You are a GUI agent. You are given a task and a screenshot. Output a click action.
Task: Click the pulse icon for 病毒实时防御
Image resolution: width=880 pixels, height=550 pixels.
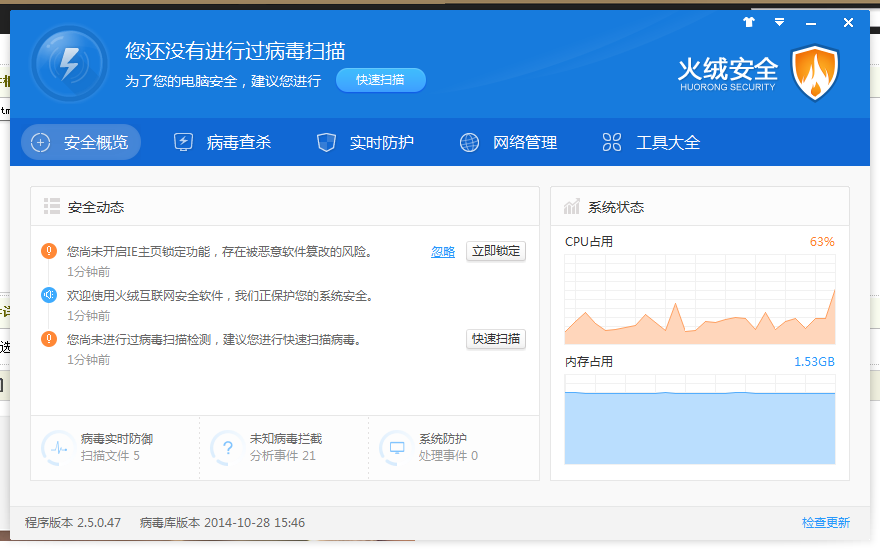tap(59, 448)
